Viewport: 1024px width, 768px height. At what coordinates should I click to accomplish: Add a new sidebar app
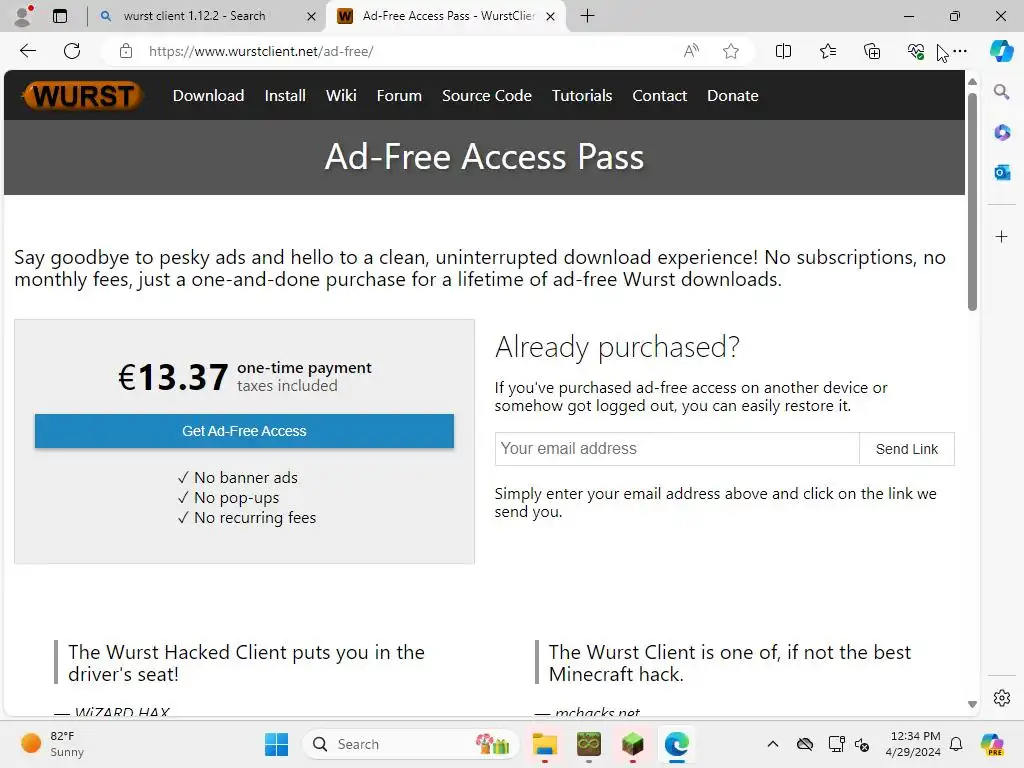tap(1002, 236)
